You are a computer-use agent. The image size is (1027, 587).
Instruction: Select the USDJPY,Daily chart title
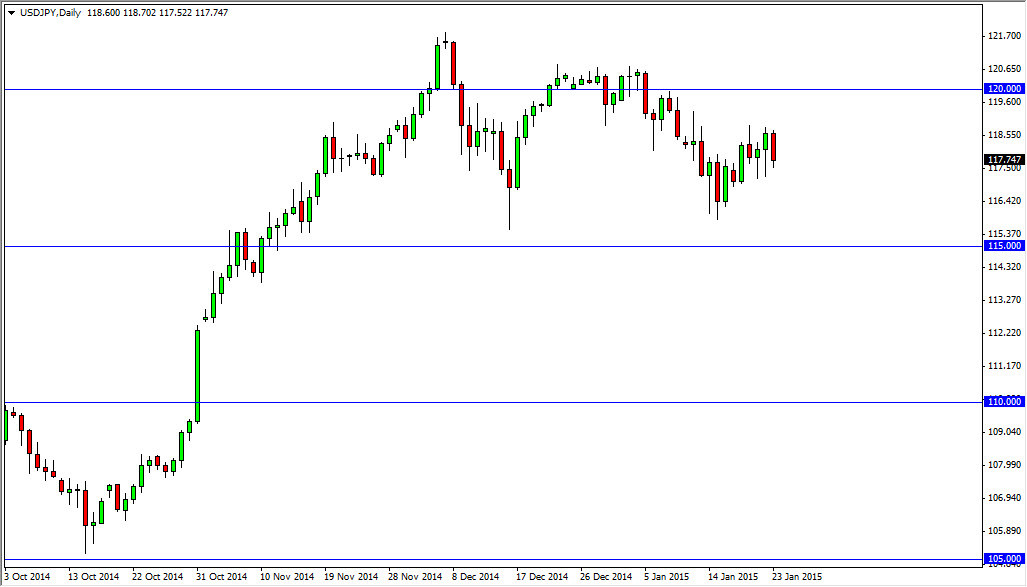(x=50, y=12)
